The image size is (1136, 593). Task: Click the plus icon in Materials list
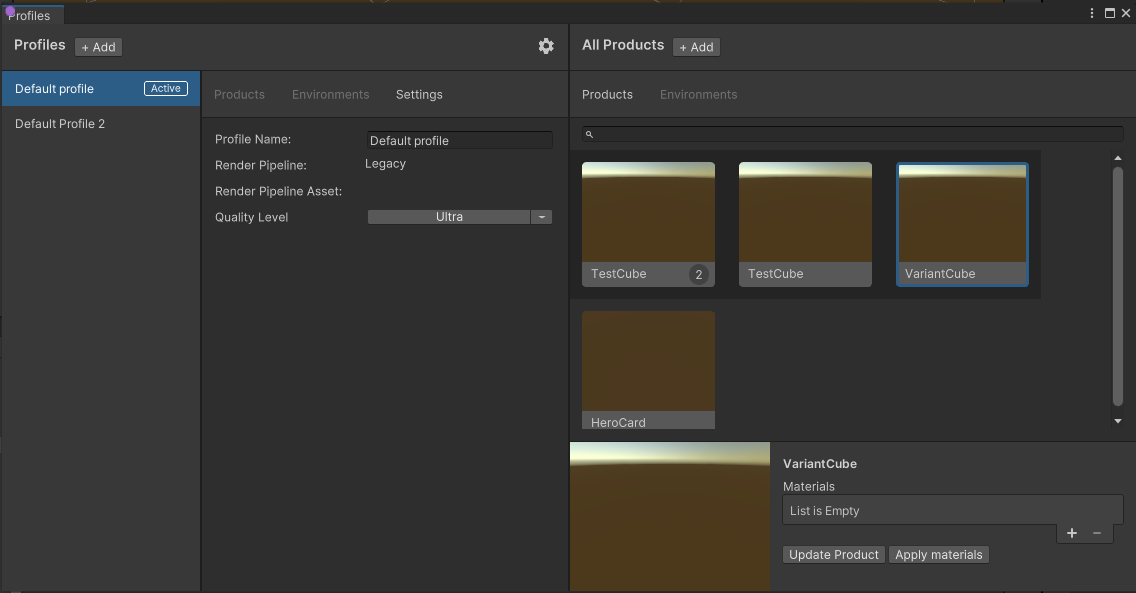click(x=1072, y=533)
